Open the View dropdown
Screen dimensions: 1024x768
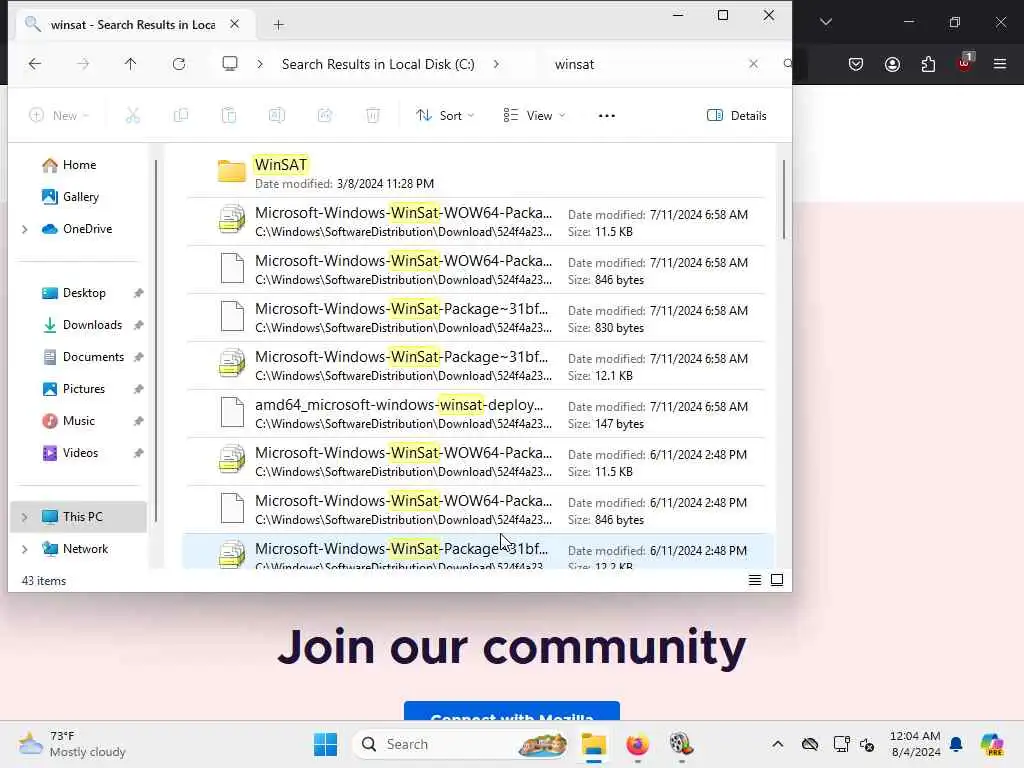[535, 116]
